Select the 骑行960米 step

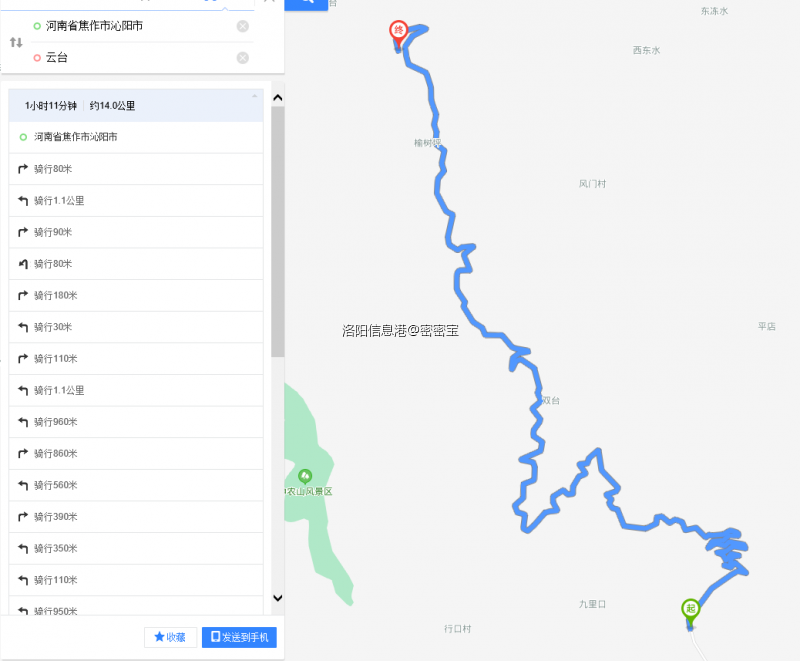(136, 422)
